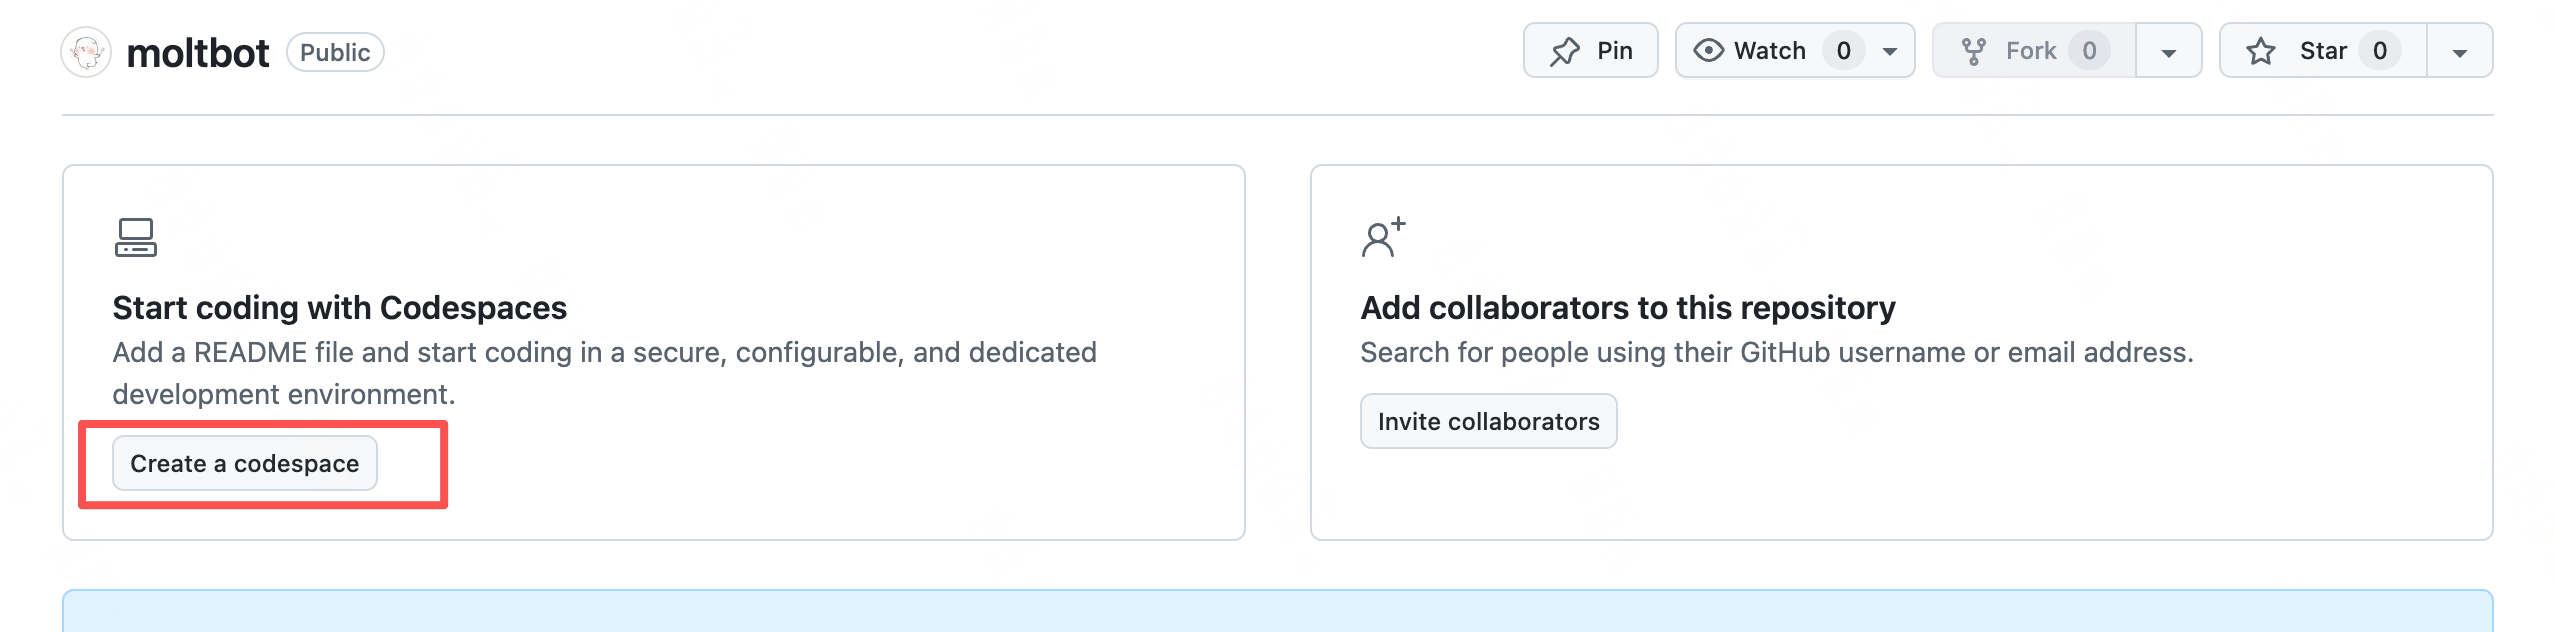Expand the Watch notification options dropdown
The height and width of the screenshot is (632, 2554).
point(1890,51)
